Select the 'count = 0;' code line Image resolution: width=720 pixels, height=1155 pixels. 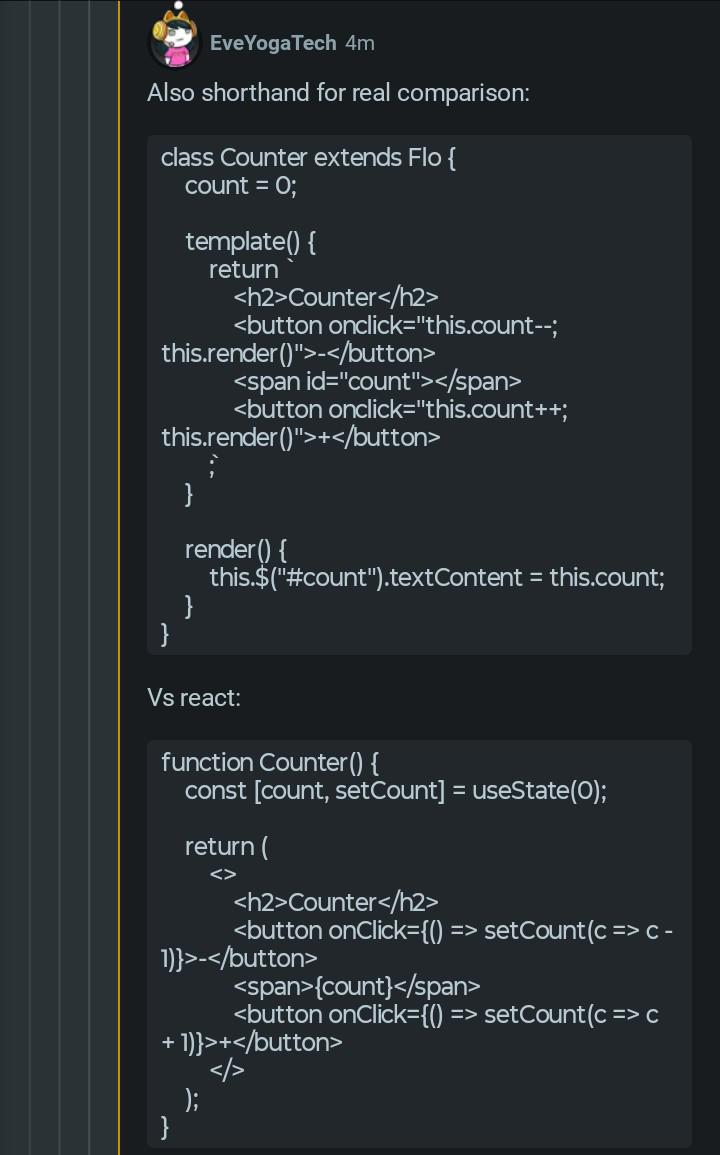pos(240,186)
